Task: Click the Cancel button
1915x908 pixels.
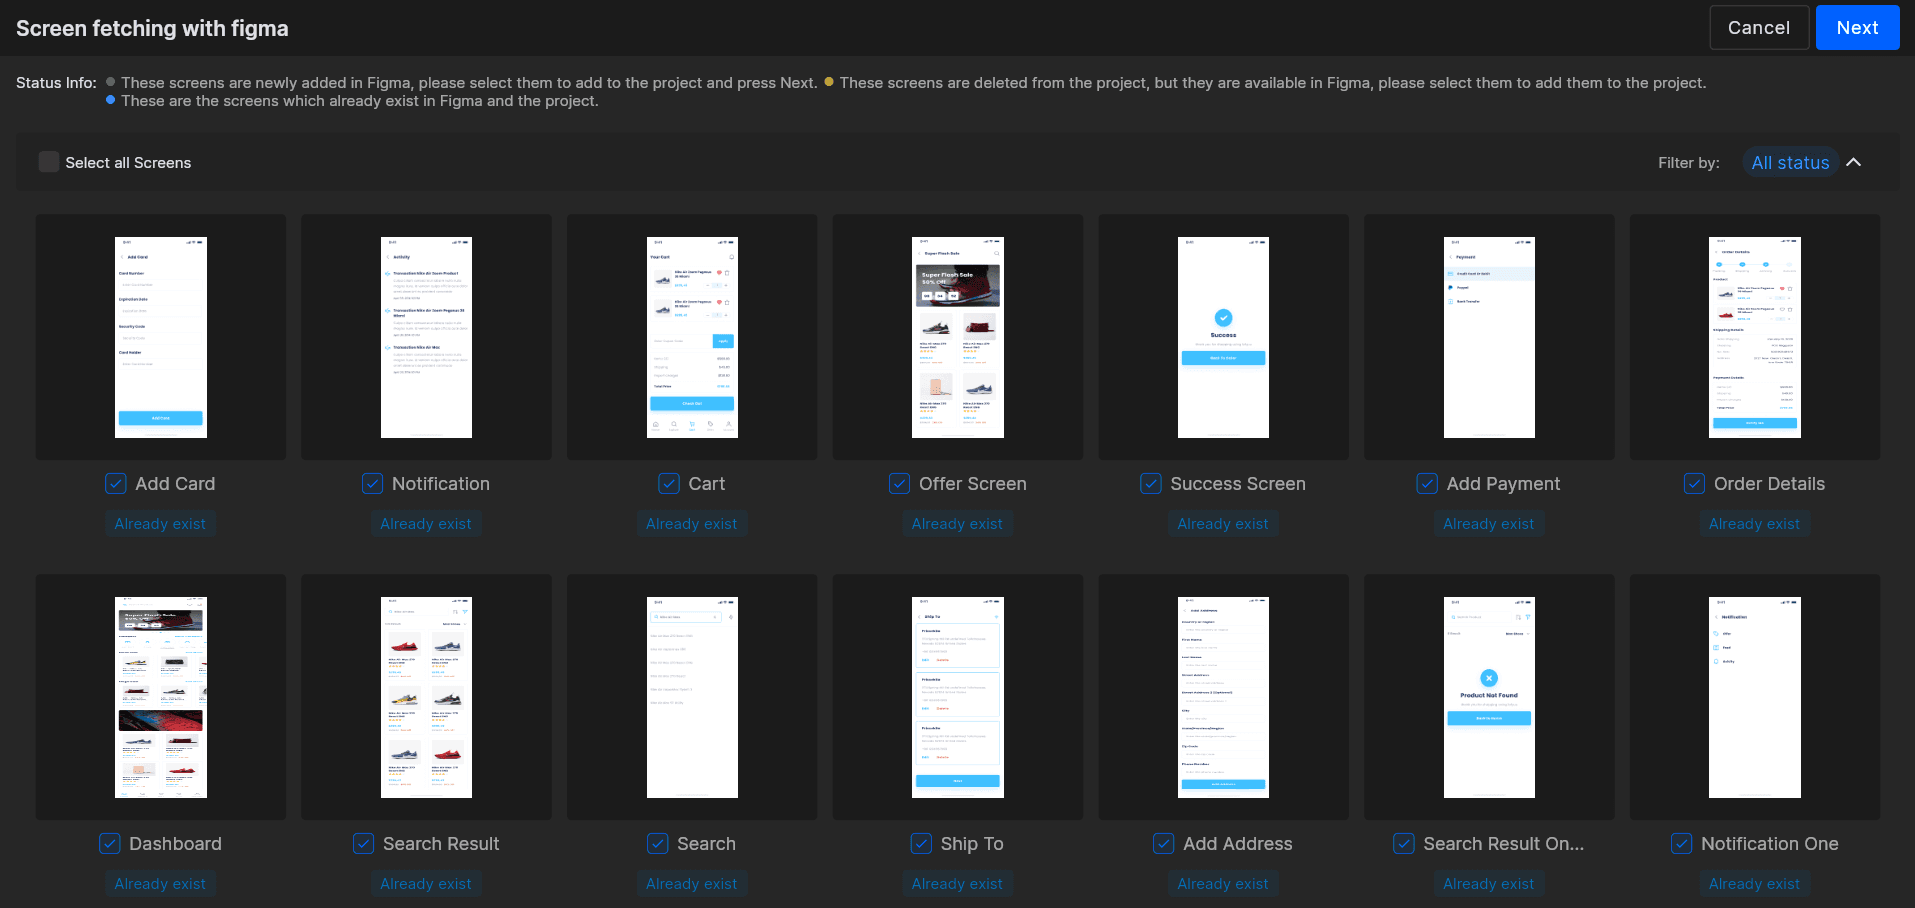Action: [x=1758, y=27]
